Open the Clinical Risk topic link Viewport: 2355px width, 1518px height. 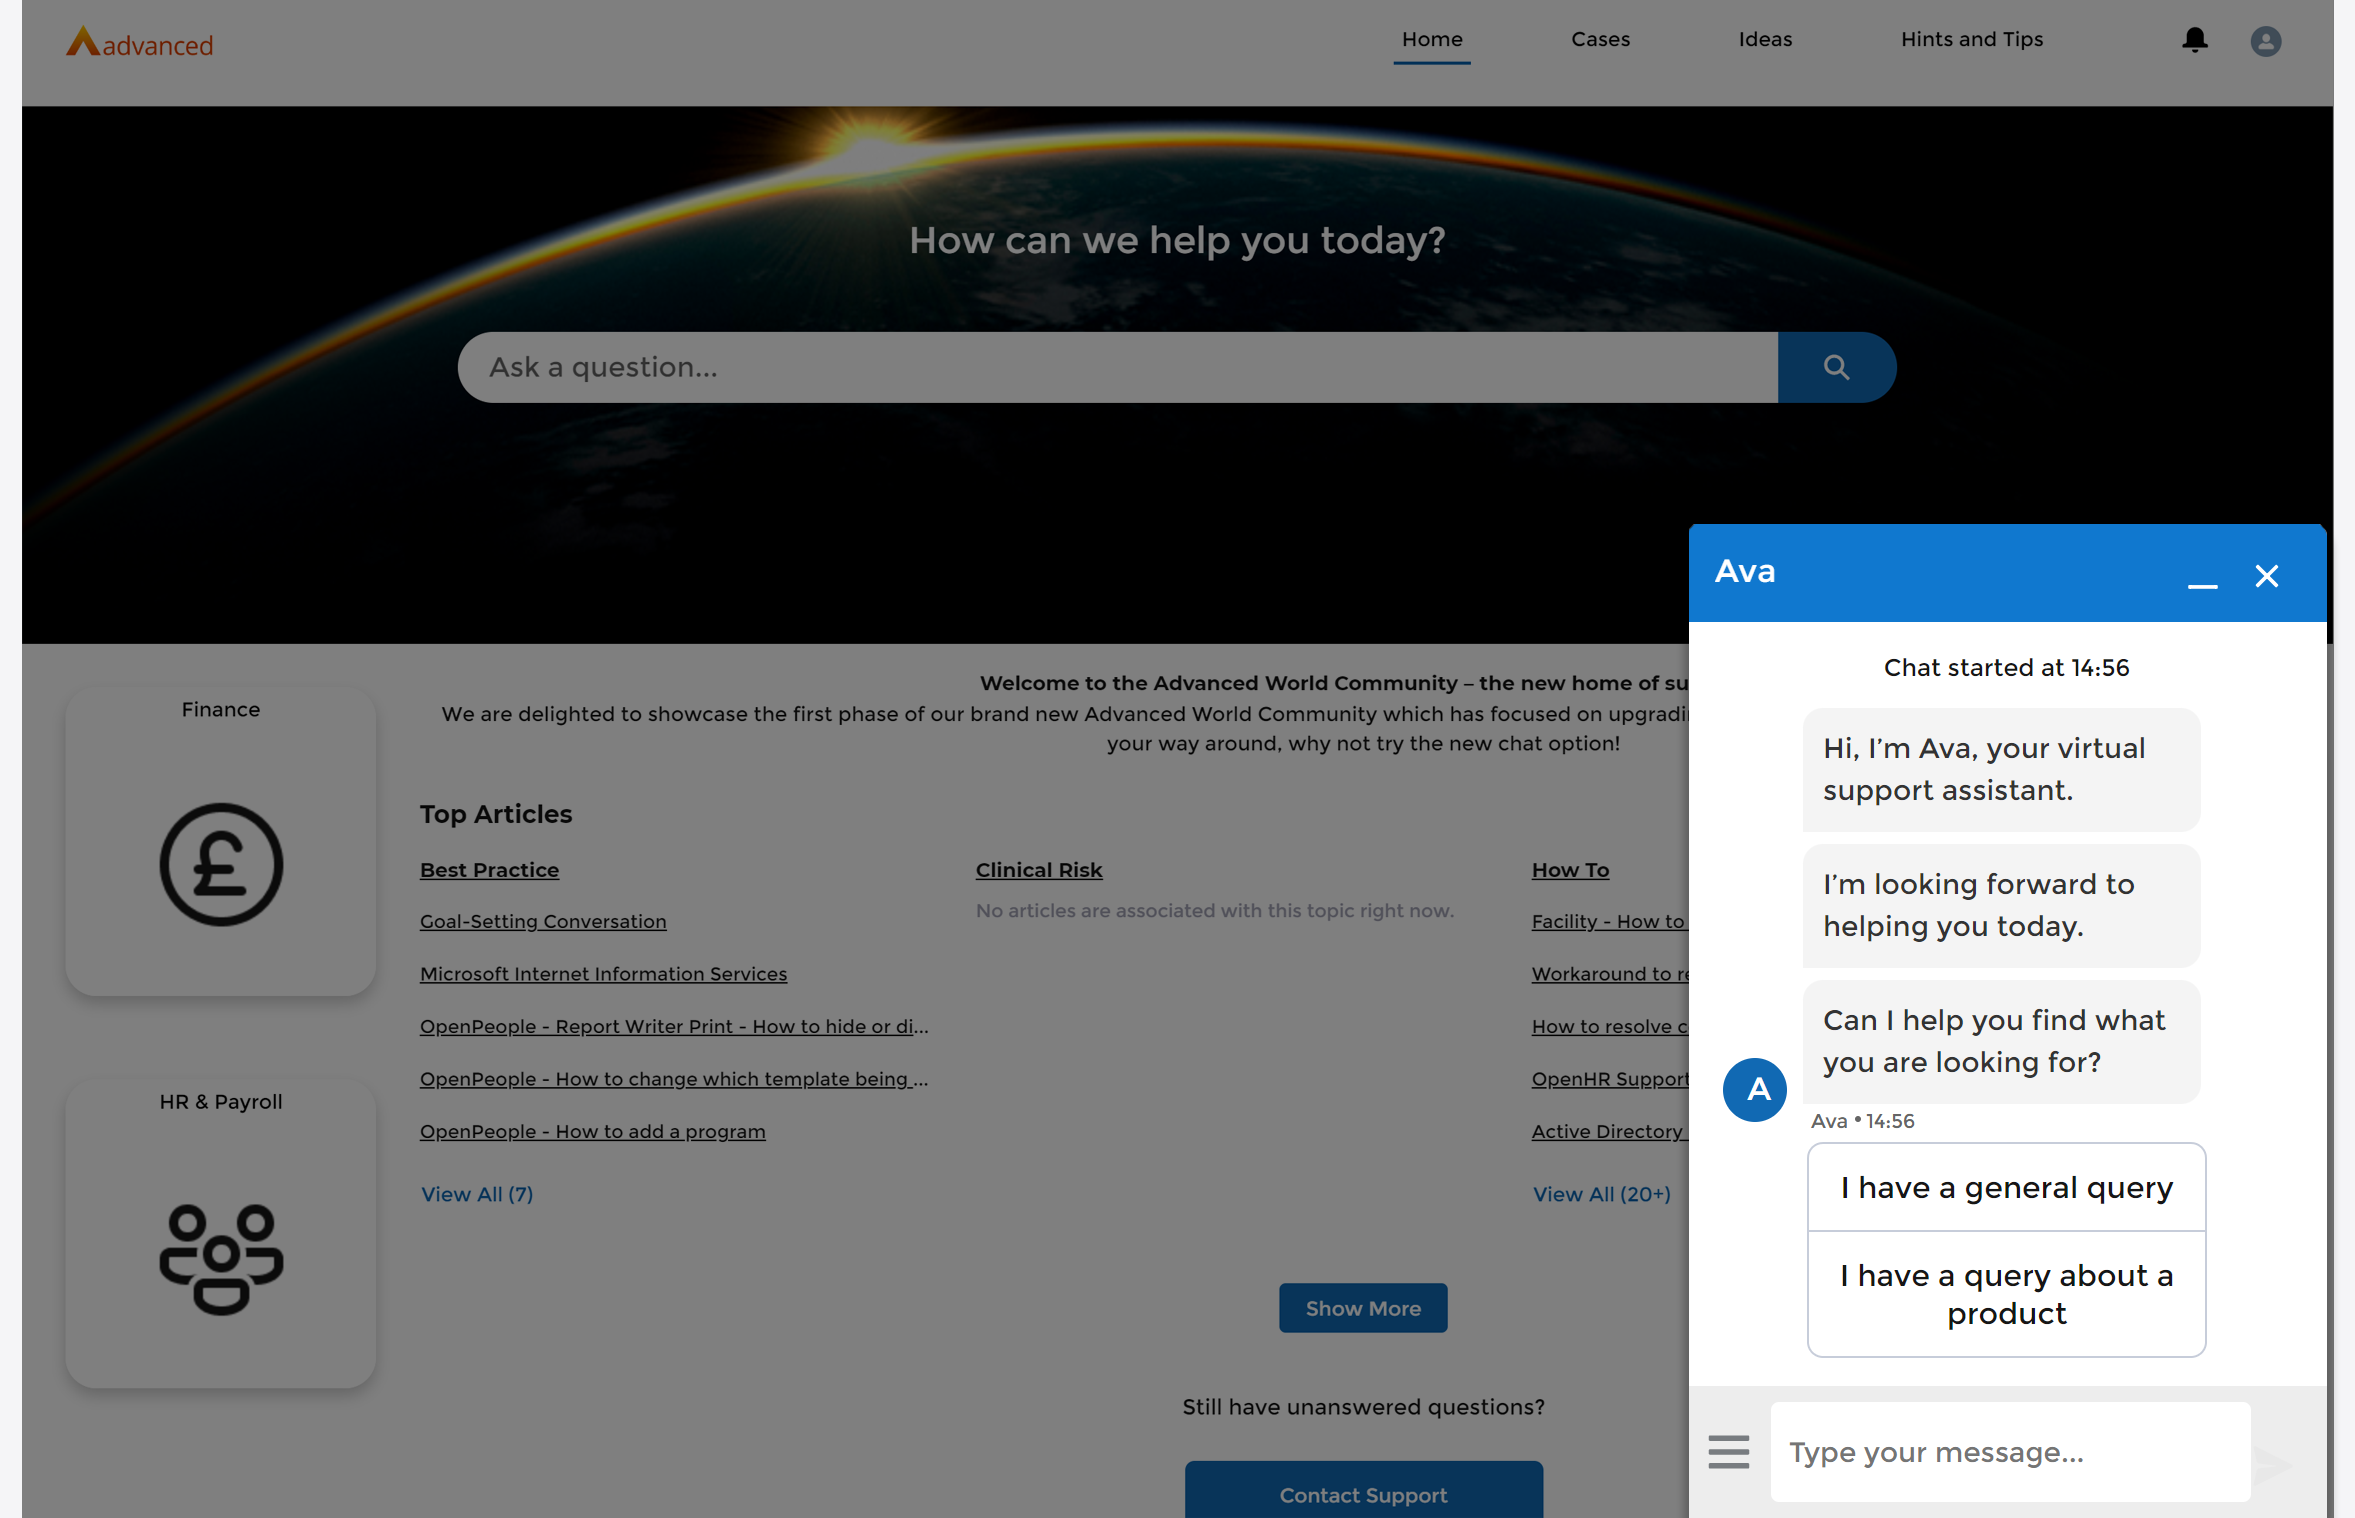point(1039,869)
